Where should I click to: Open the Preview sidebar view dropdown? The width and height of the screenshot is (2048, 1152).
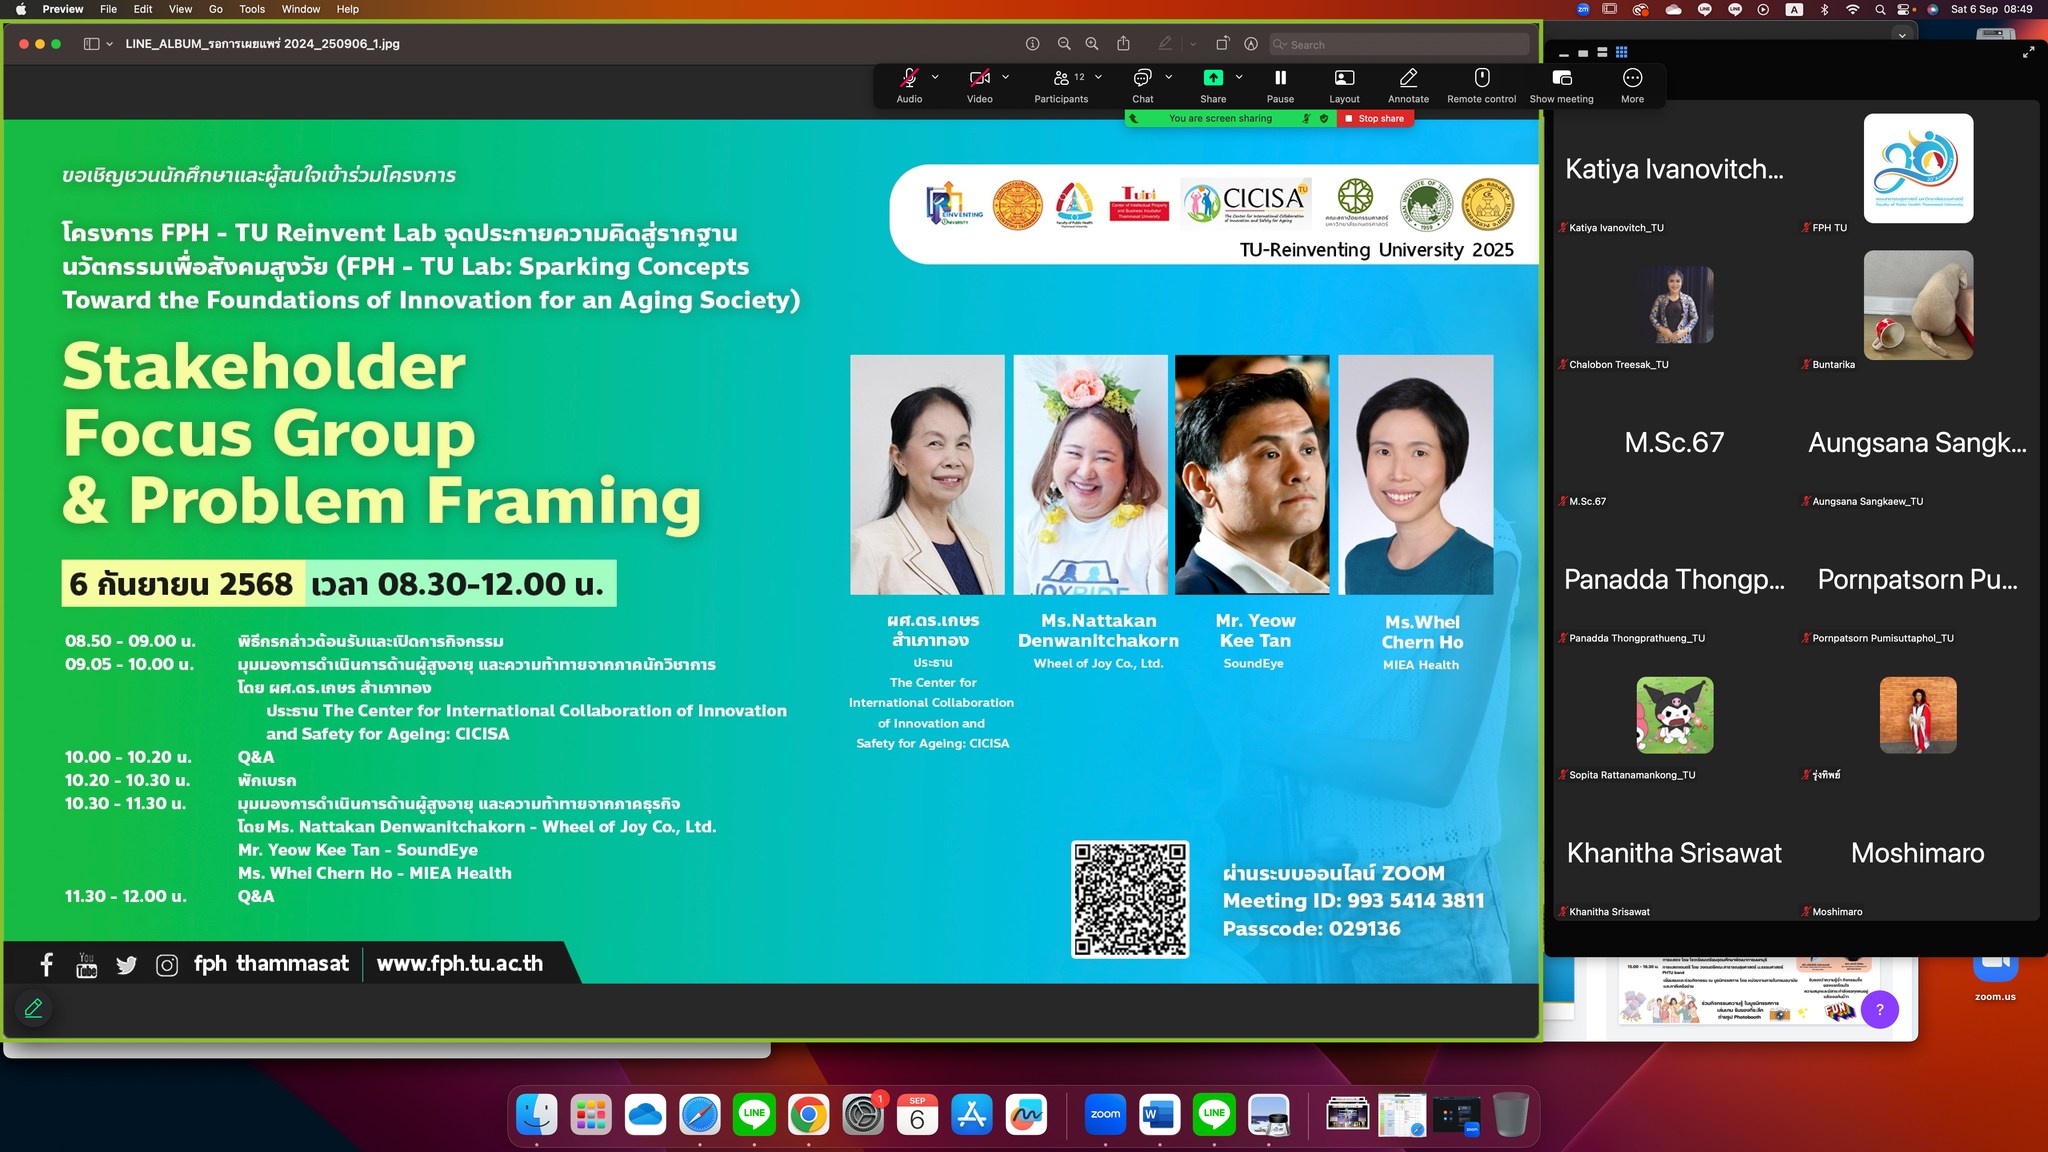tap(109, 44)
